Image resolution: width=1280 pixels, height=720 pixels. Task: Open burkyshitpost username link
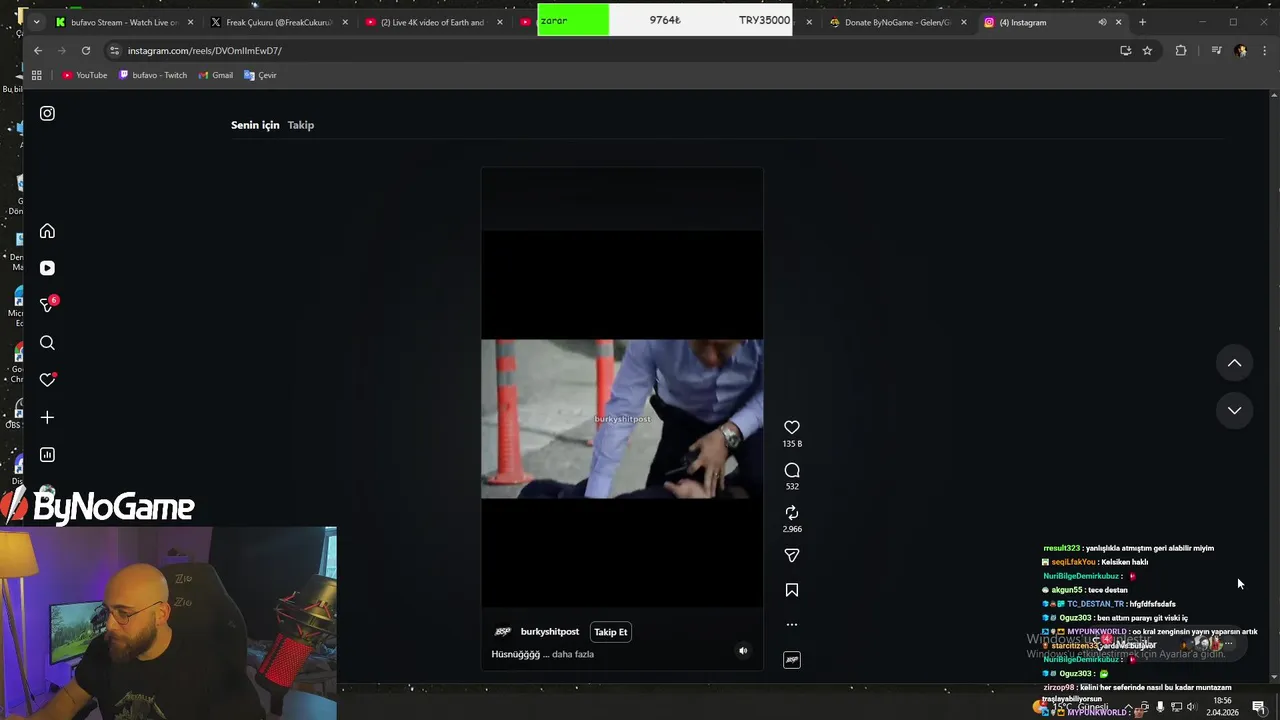(549, 632)
